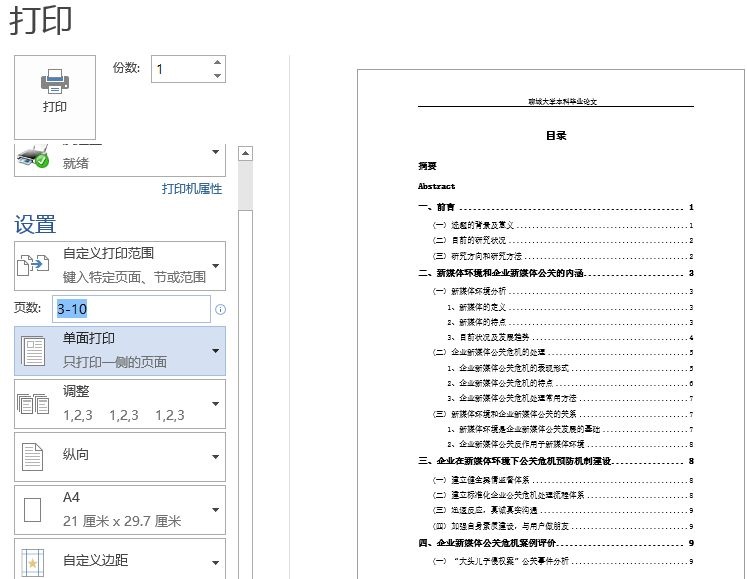Expand the 单面打印 dropdown arrow
The image size is (747, 579).
216,350
